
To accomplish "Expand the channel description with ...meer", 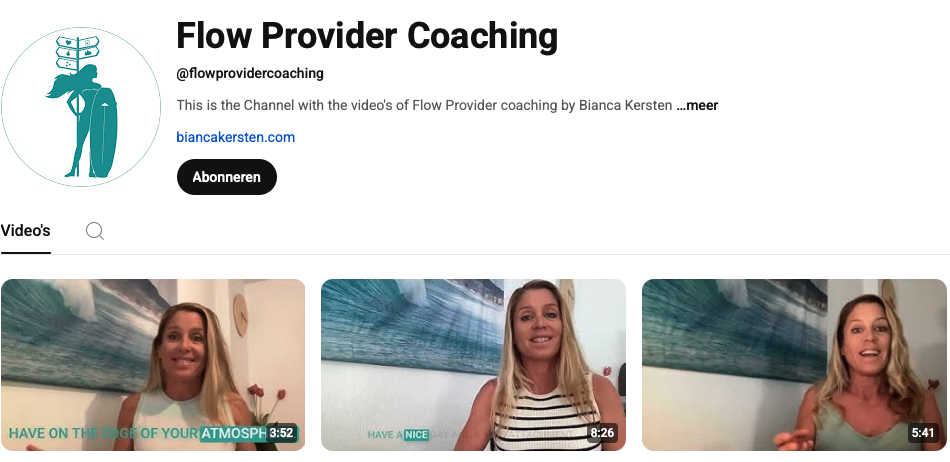I will 697,105.
